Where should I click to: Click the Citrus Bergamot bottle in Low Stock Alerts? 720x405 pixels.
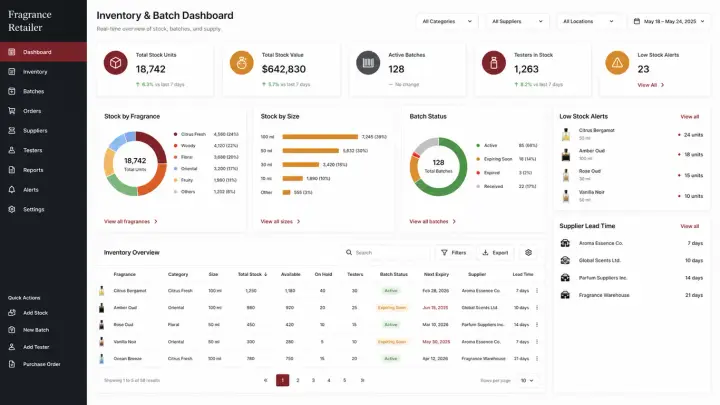(566, 134)
